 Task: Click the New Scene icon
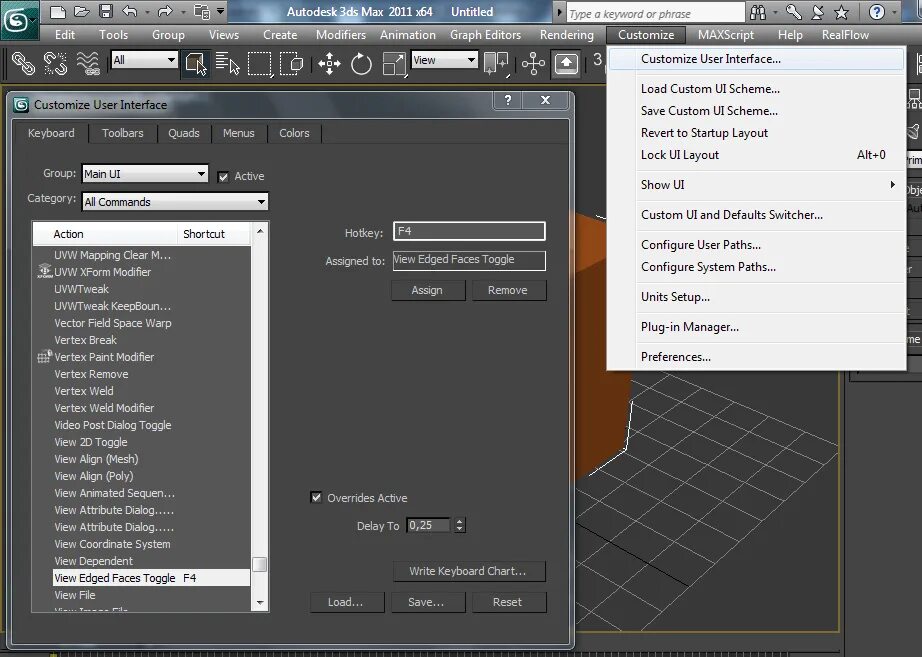click(58, 11)
